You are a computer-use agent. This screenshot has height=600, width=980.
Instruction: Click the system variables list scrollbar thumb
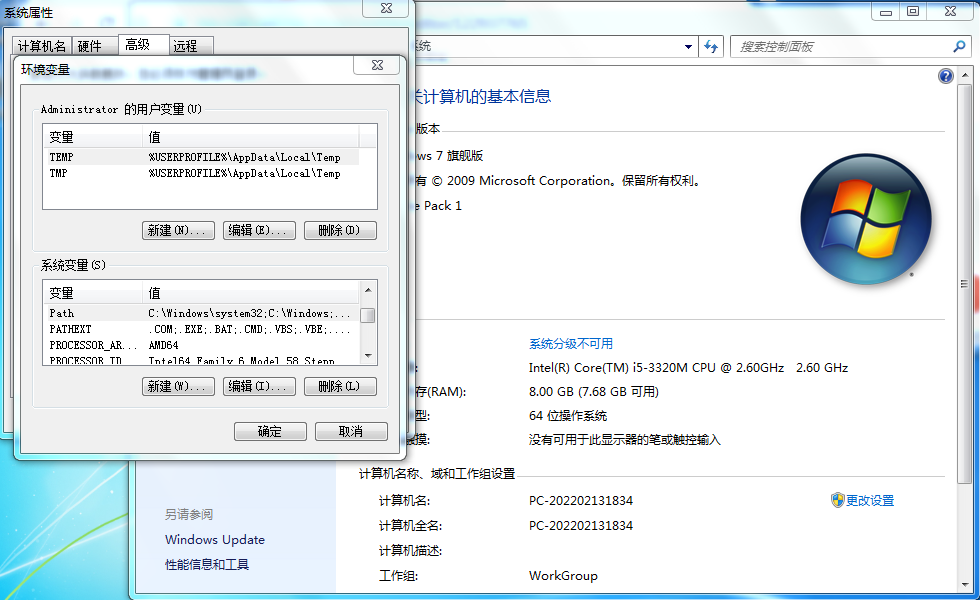(x=368, y=316)
